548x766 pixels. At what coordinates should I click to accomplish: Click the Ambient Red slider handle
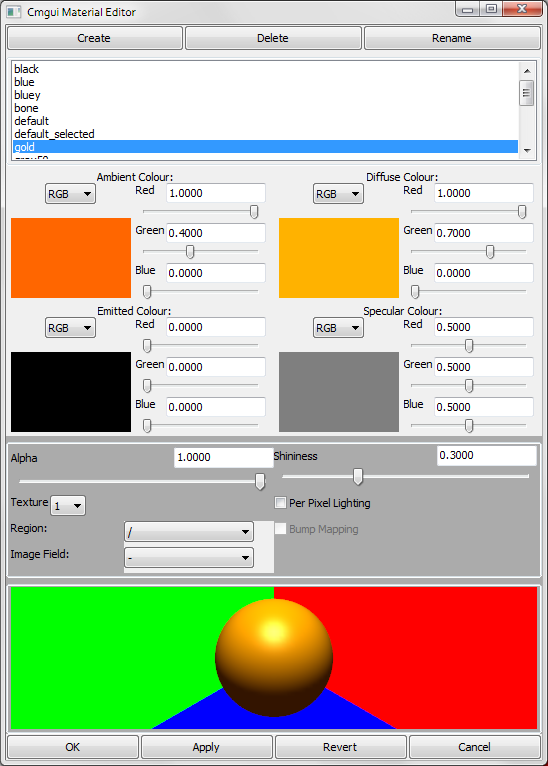254,212
